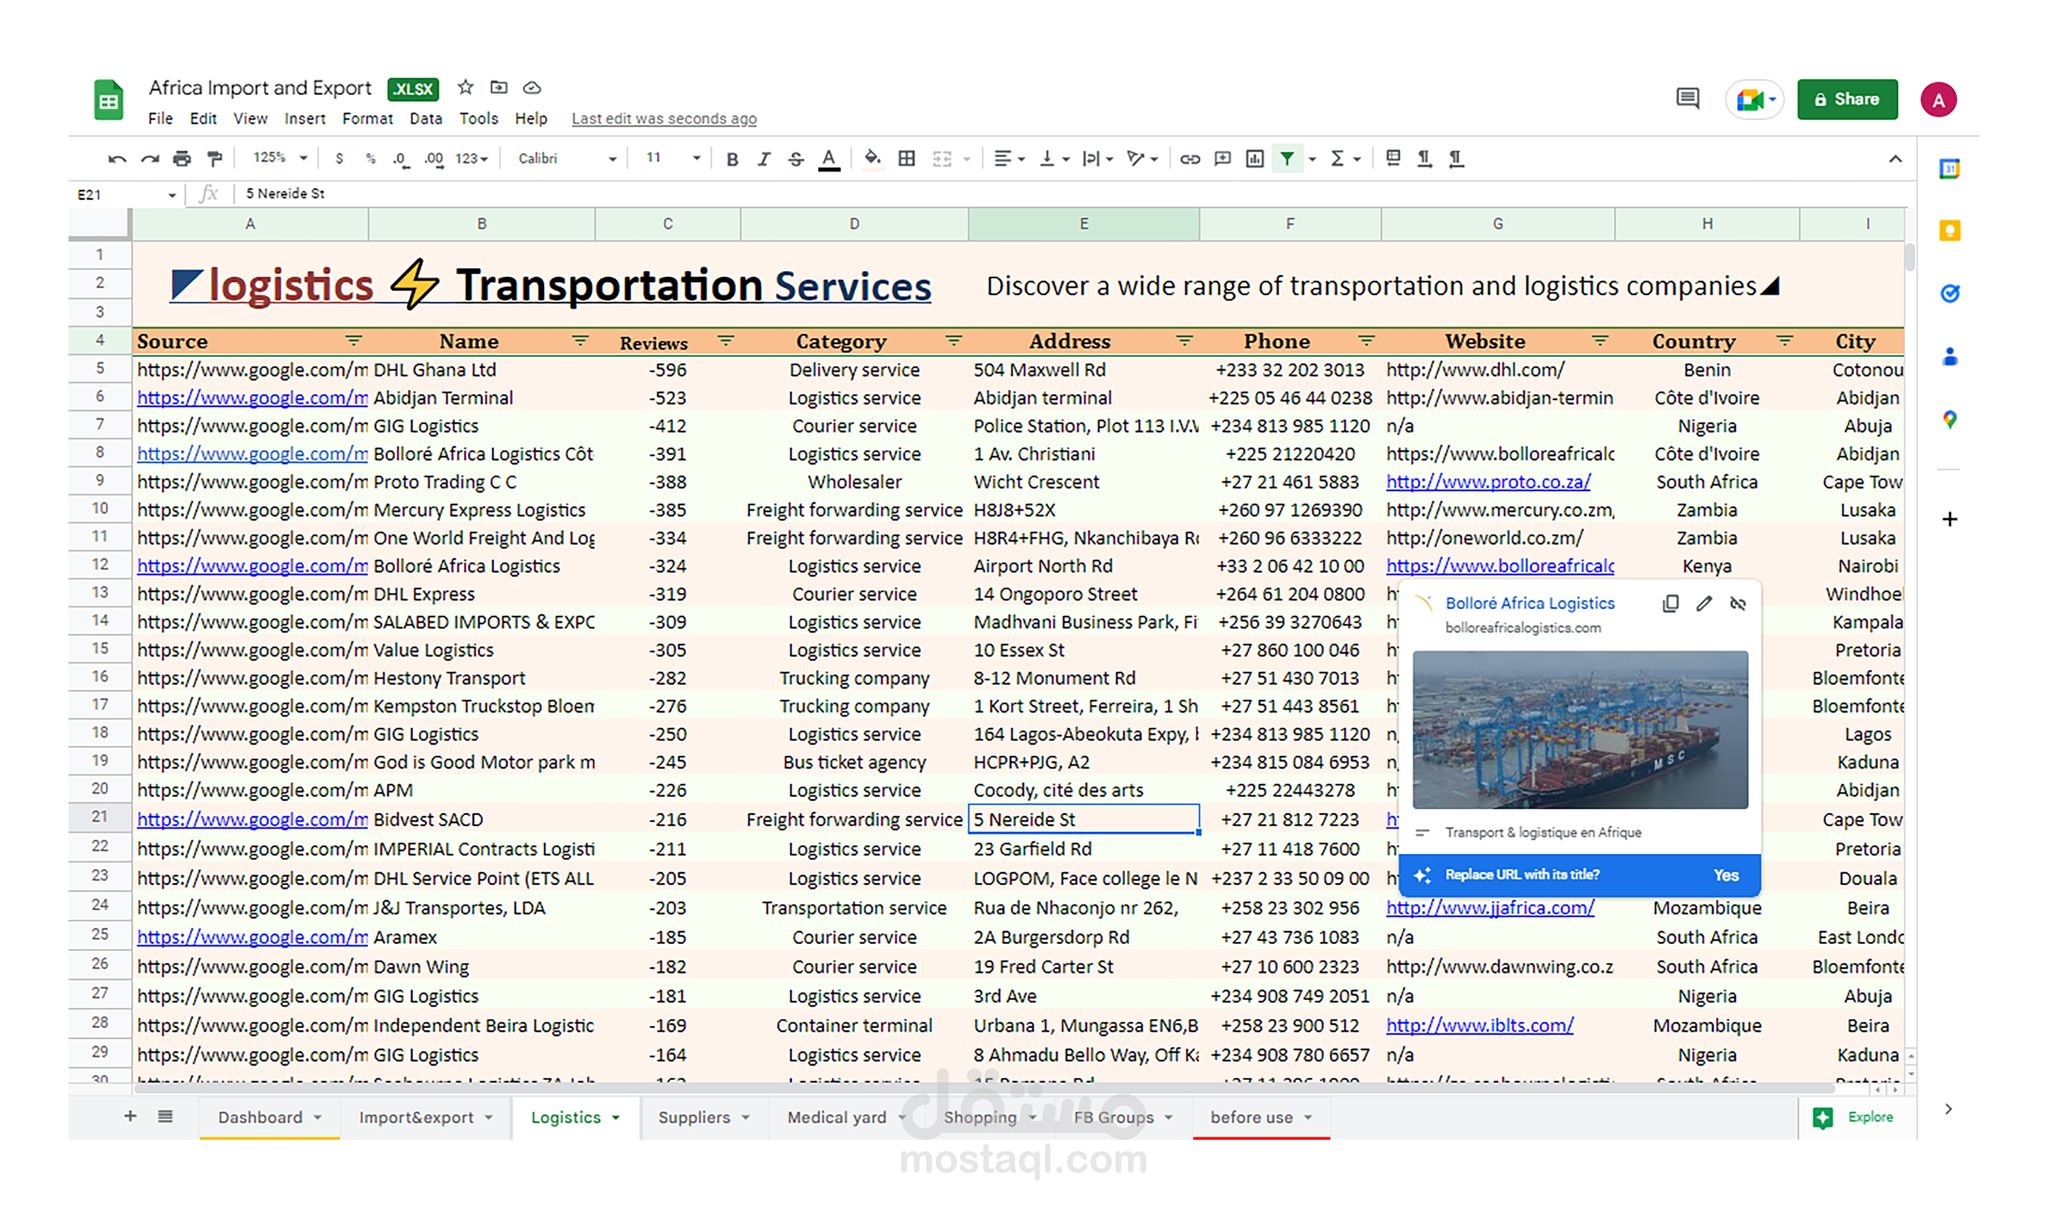Click the insert chart icon
The width and height of the screenshot is (2048, 1205).
(1254, 158)
